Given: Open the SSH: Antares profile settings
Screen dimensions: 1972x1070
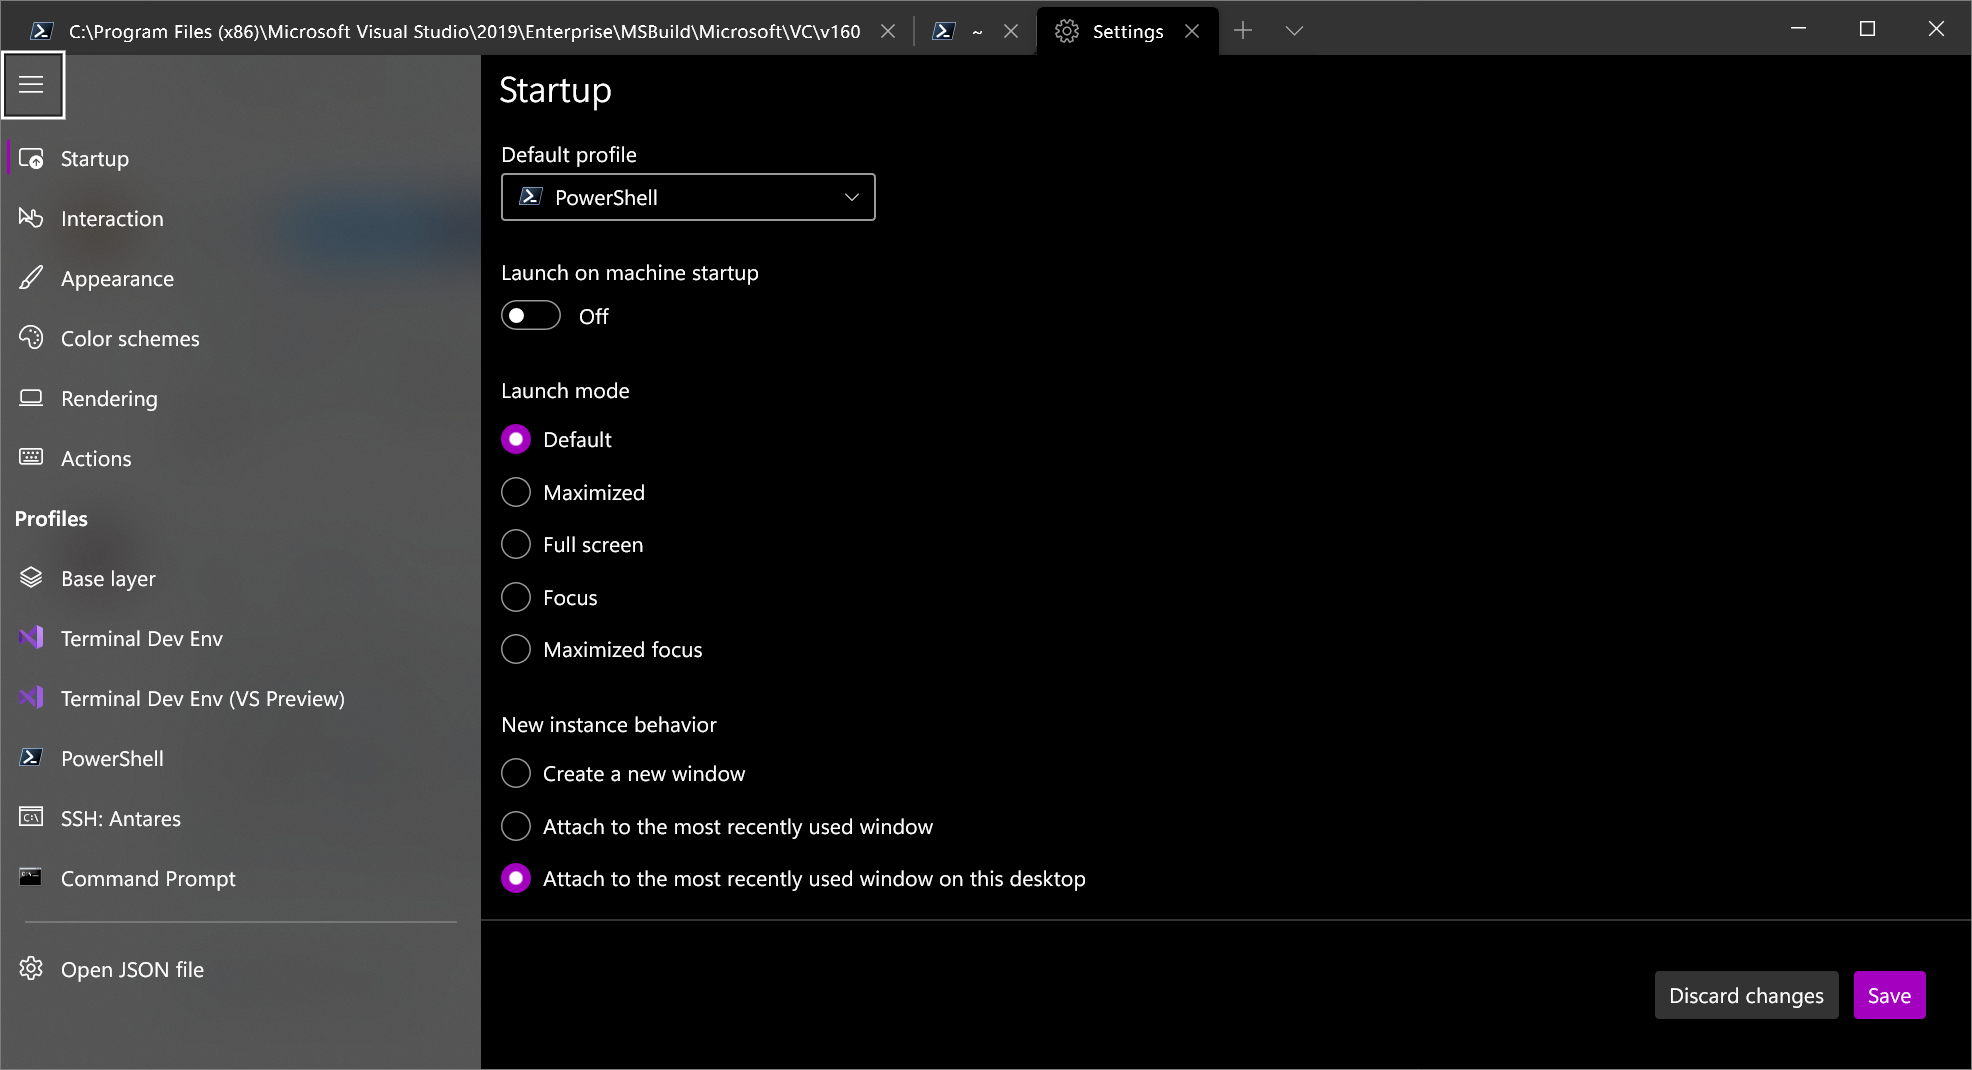Looking at the screenshot, I should pyautogui.click(x=240, y=818).
